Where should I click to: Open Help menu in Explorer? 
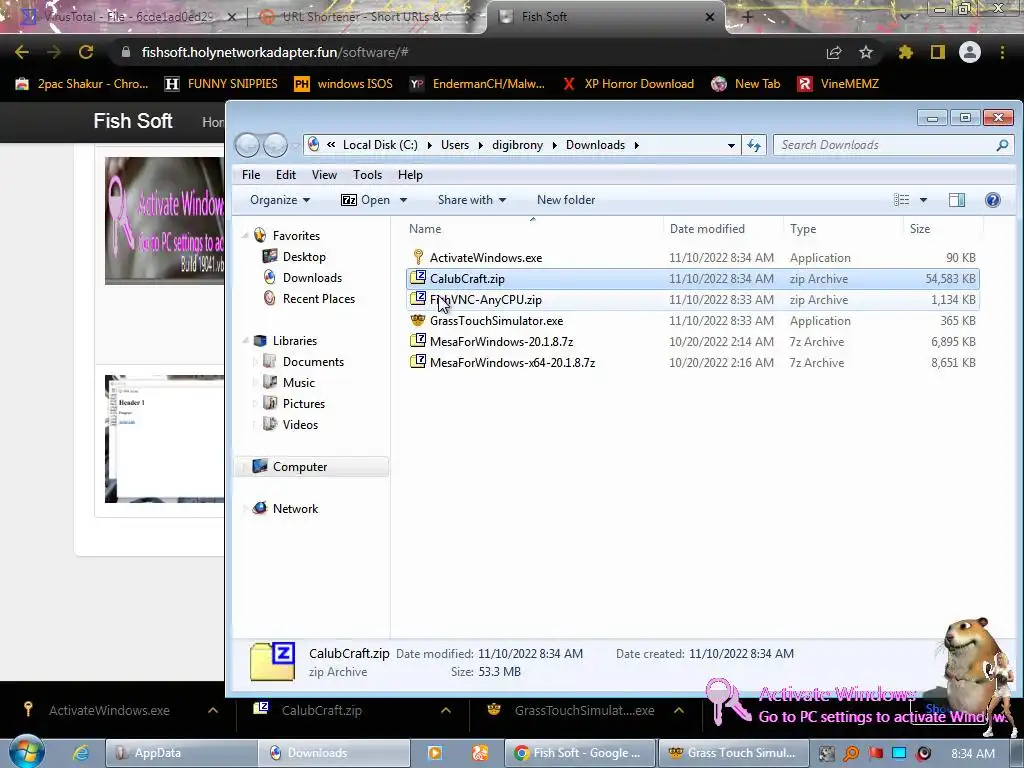point(410,175)
